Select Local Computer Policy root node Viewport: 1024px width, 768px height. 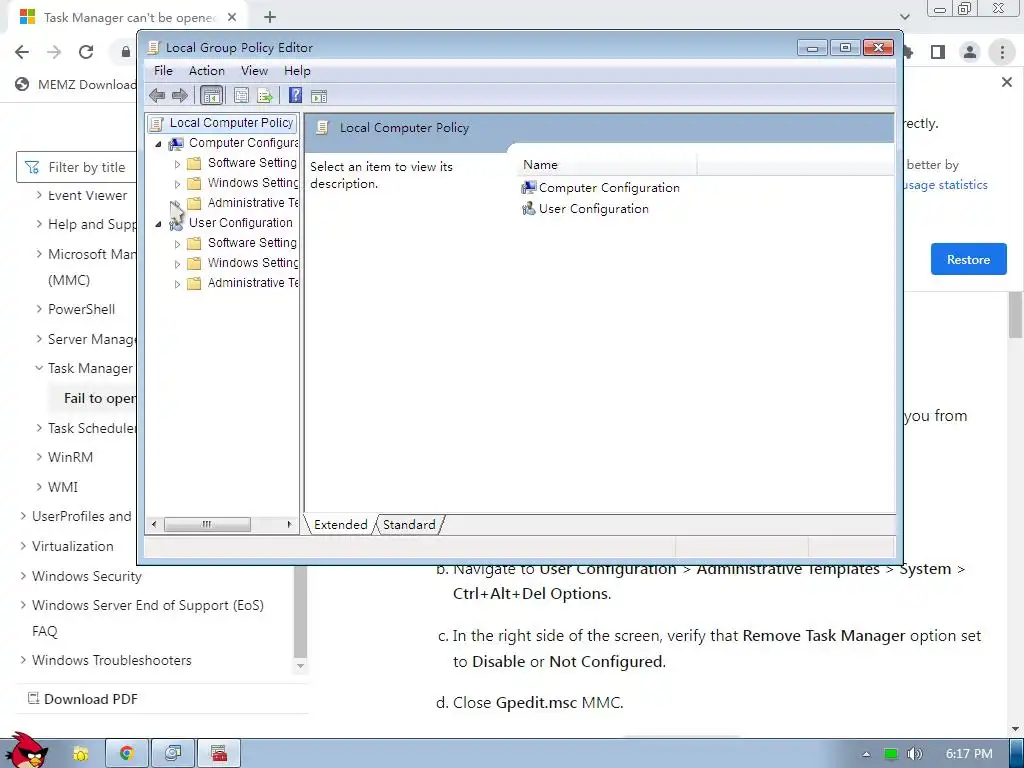(x=231, y=123)
